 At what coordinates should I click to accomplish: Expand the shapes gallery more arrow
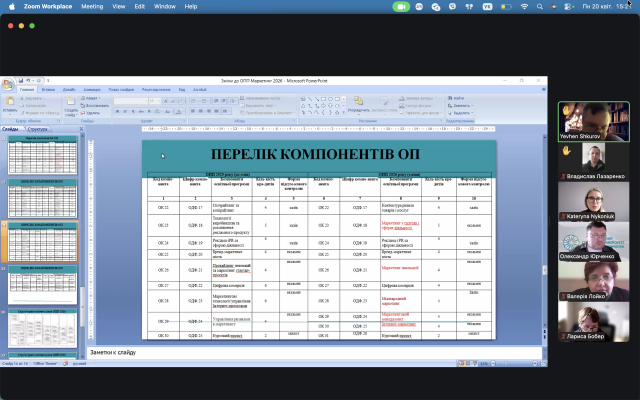click(x=343, y=112)
